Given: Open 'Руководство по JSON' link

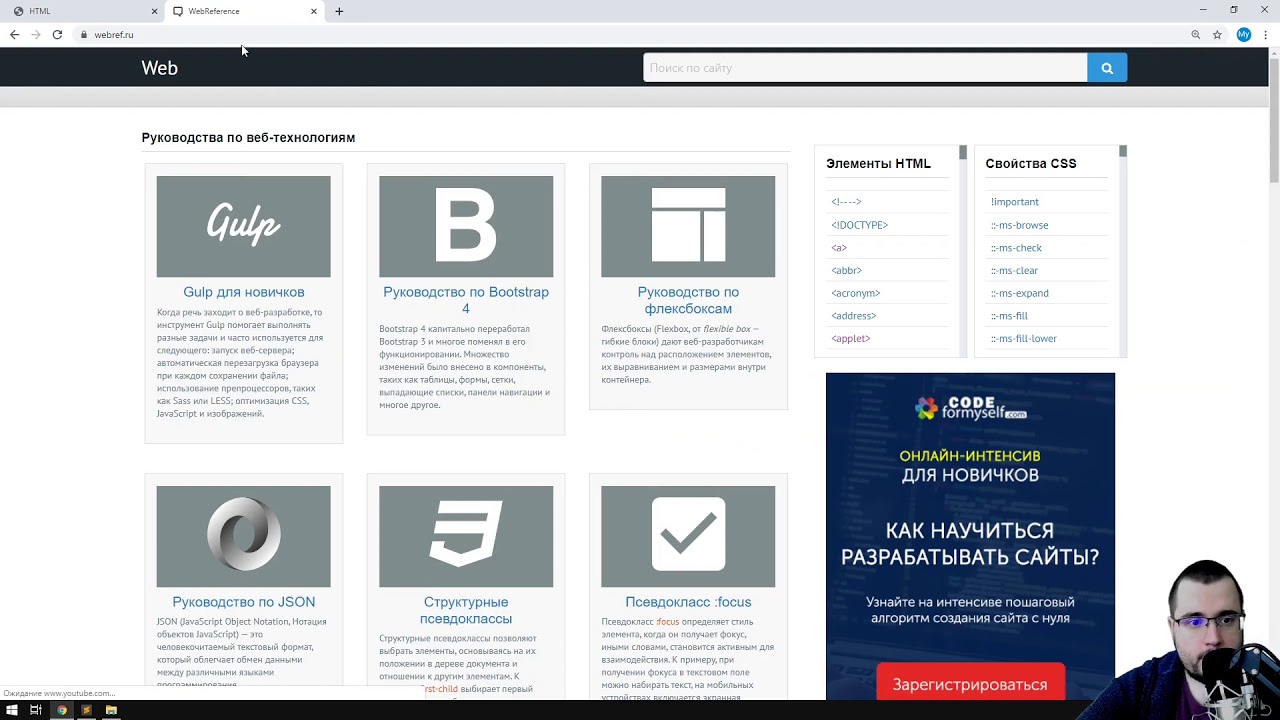Looking at the screenshot, I should point(244,602).
